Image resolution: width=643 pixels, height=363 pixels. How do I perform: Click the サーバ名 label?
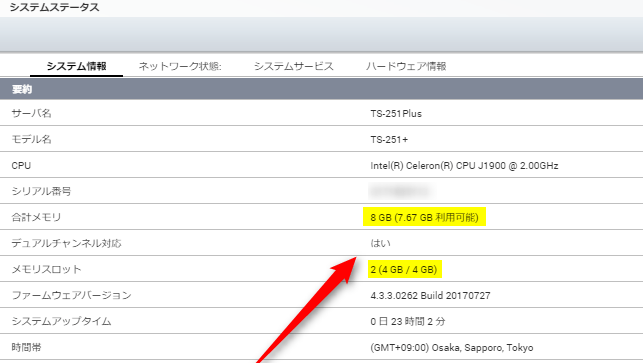click(32, 113)
